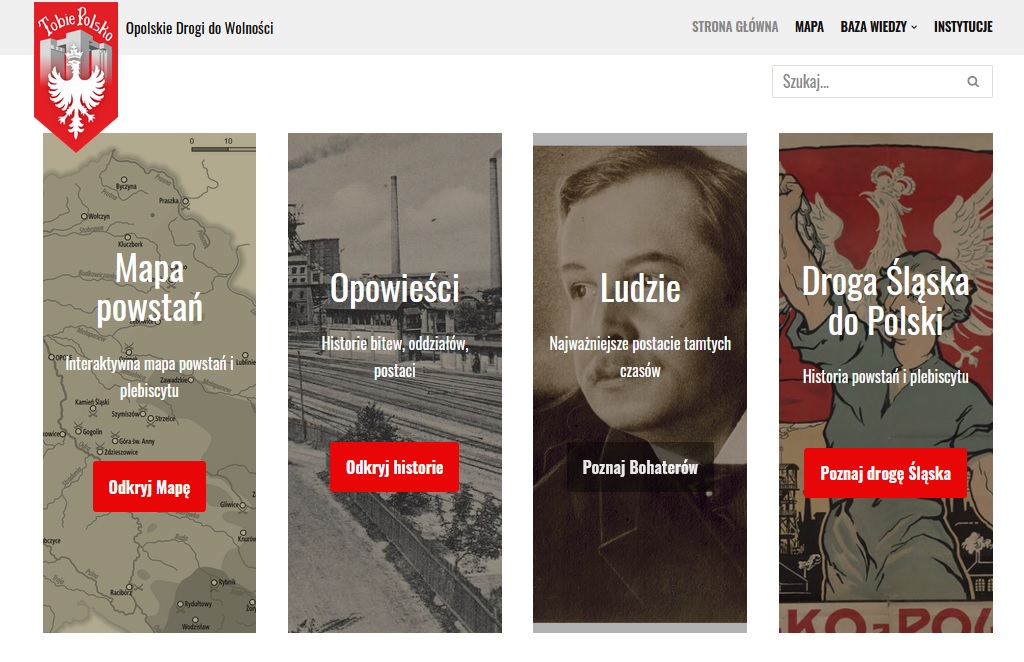
Task: Click the Poznaj drogę Śląska button
Action: [885, 473]
